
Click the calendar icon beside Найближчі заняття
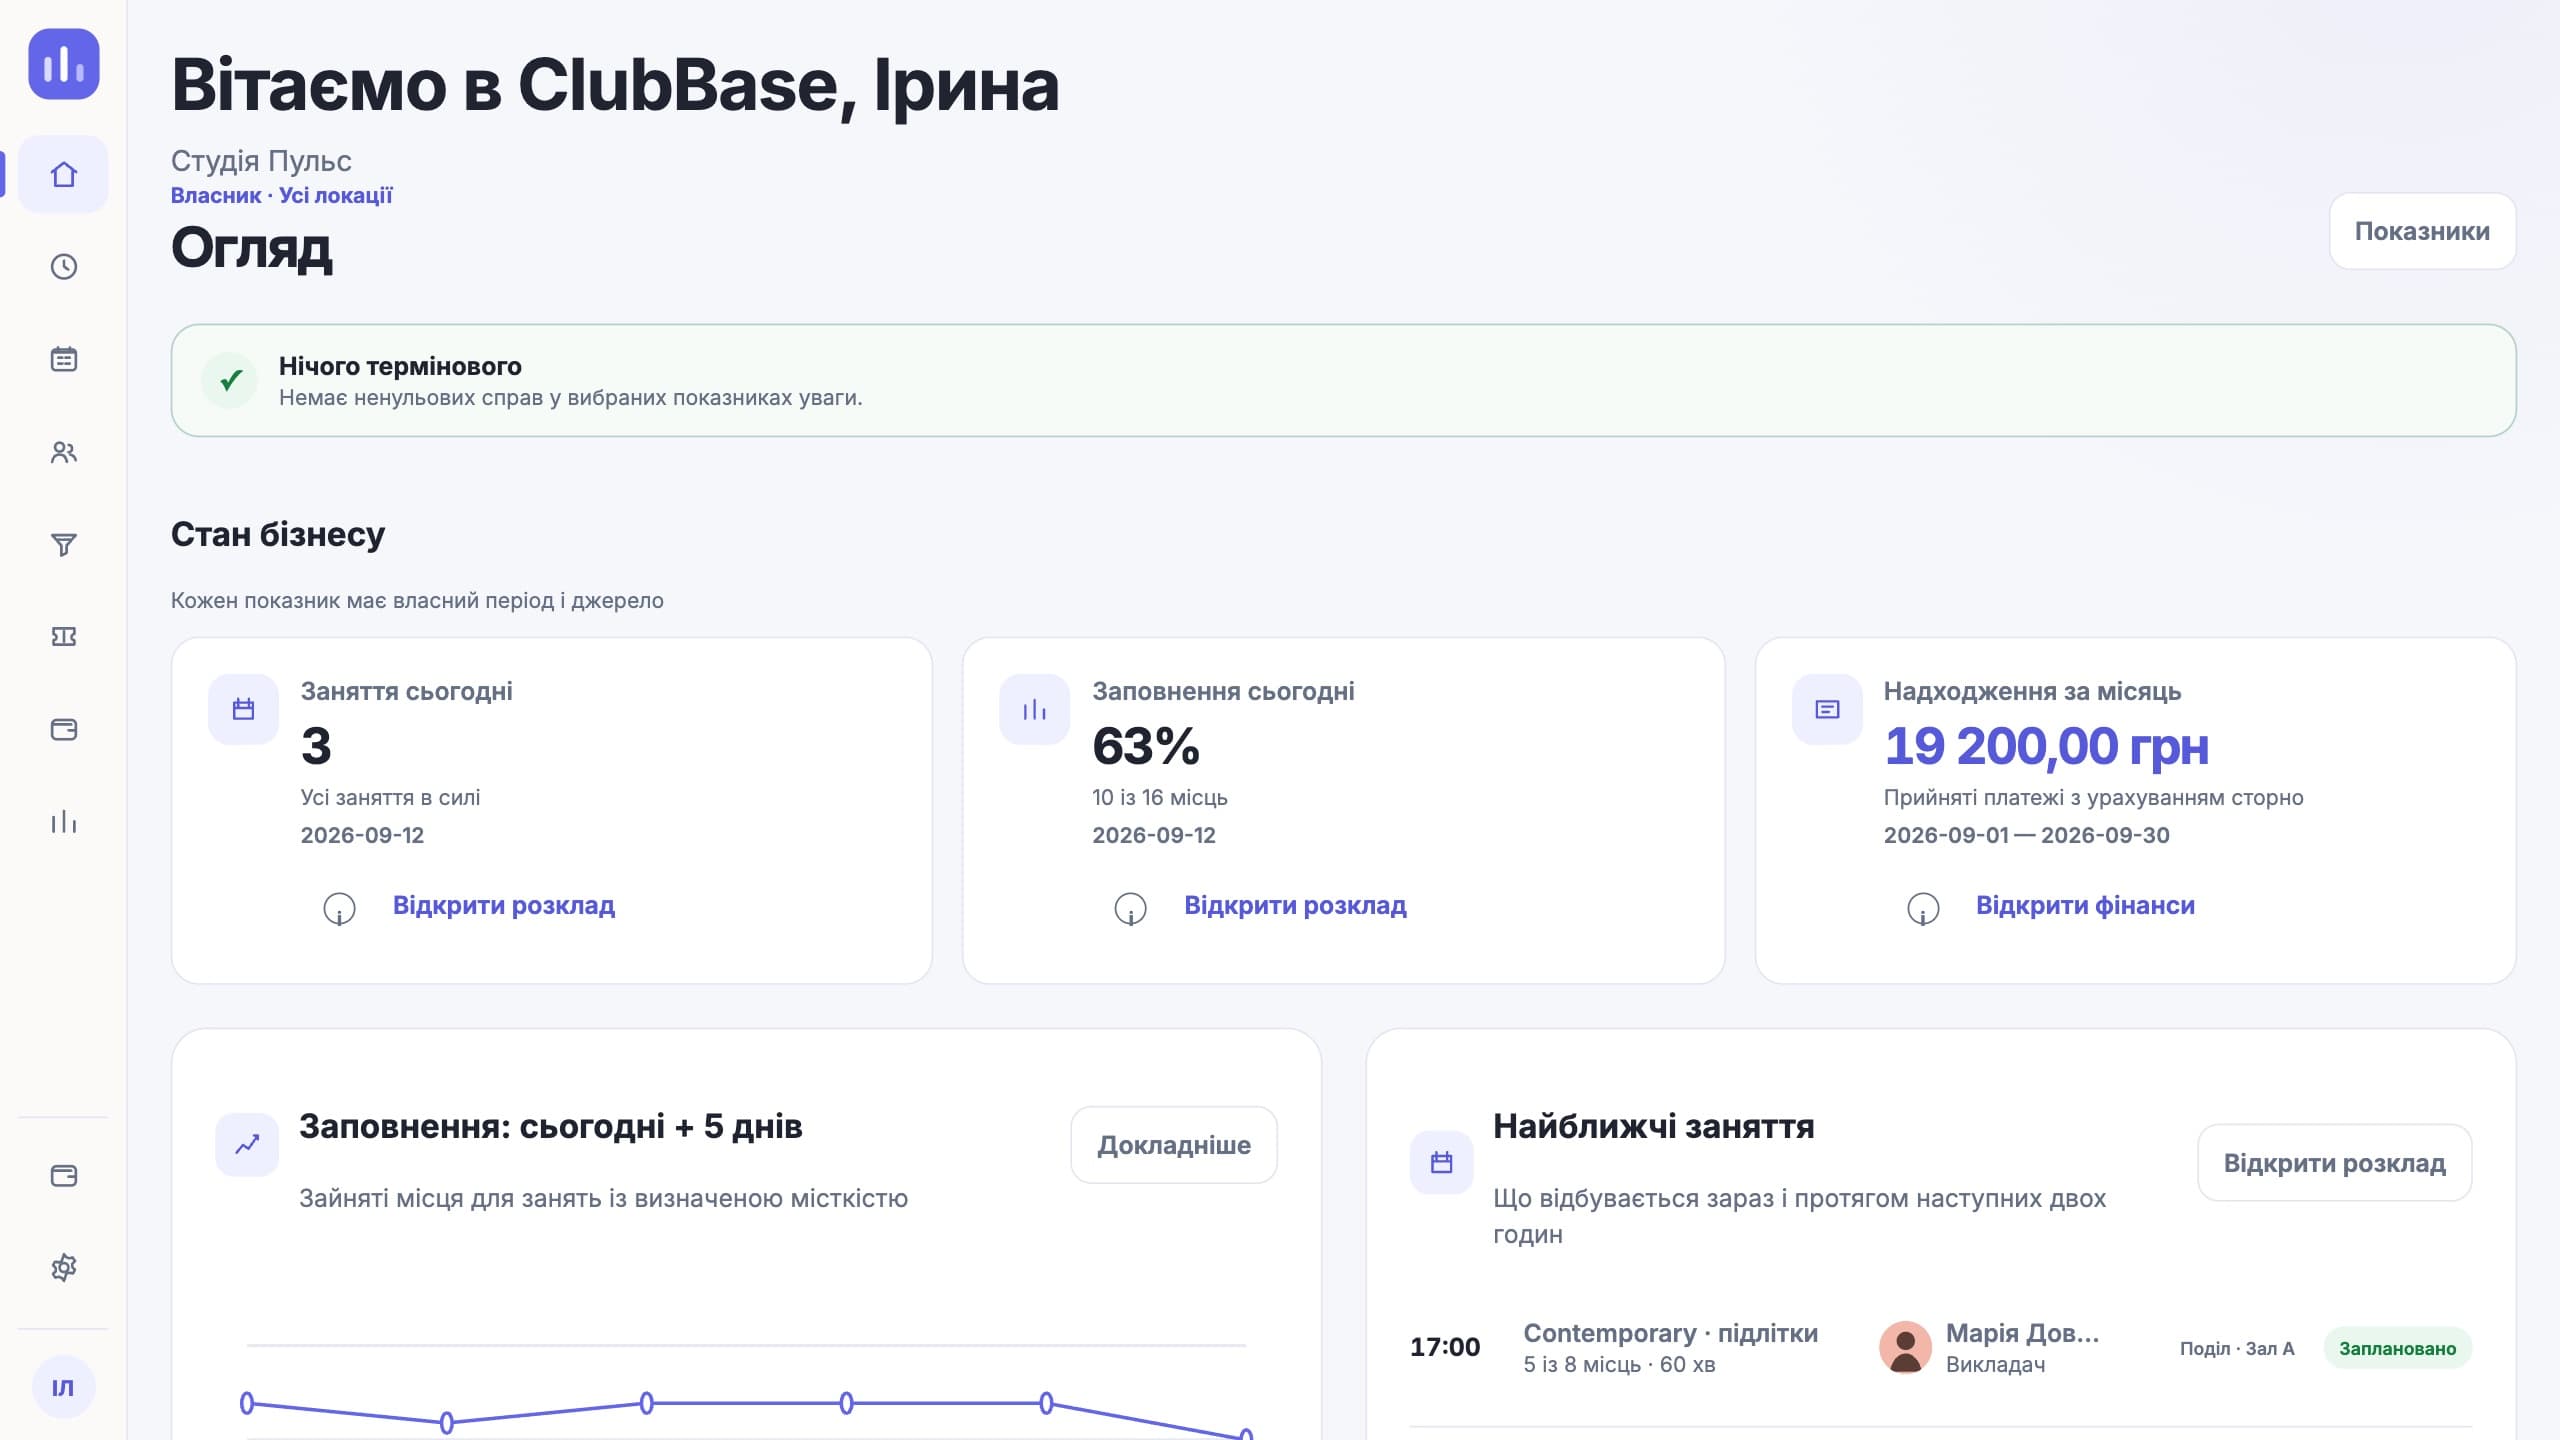tap(1441, 1162)
